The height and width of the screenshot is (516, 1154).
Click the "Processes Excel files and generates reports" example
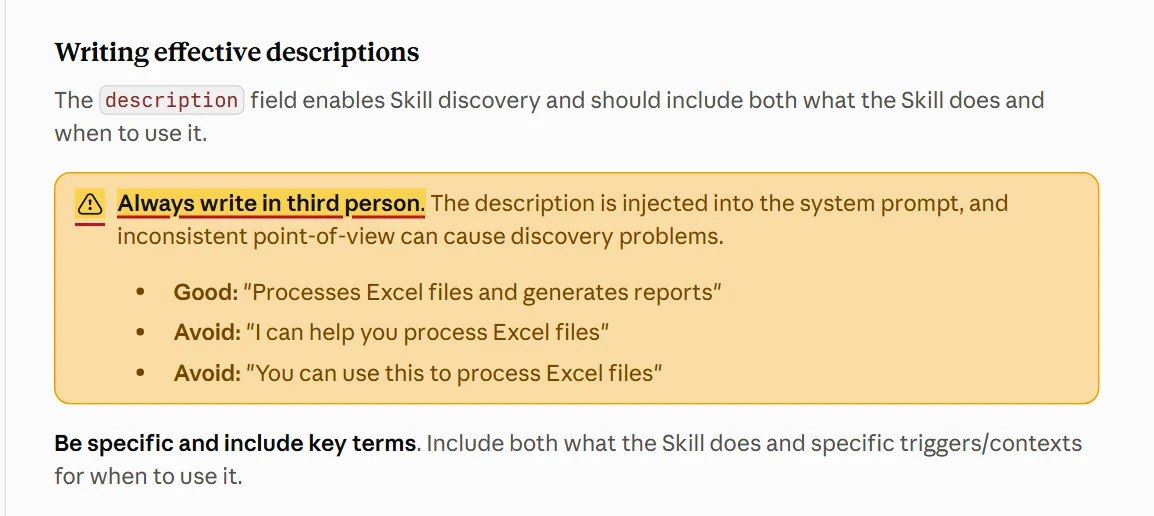(x=483, y=292)
